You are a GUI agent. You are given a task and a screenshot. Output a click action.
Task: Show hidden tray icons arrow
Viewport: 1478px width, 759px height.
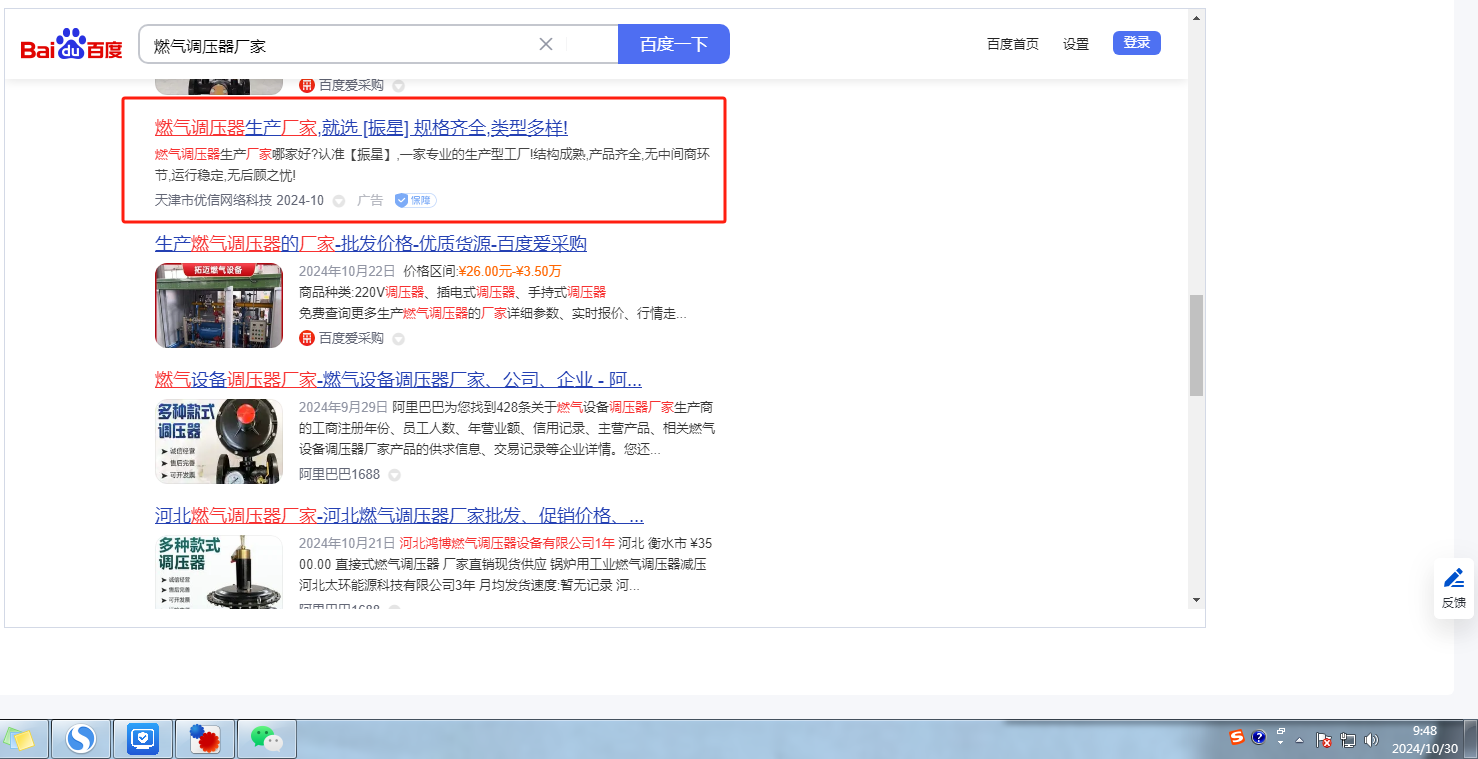pos(1300,740)
